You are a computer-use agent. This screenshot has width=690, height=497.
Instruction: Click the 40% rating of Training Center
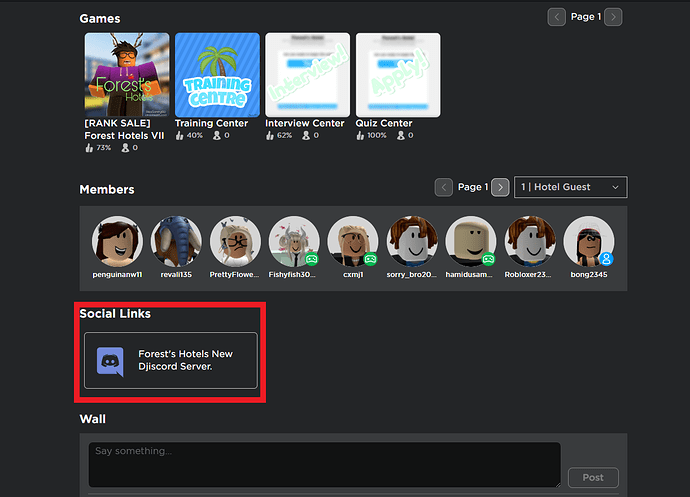(x=195, y=136)
